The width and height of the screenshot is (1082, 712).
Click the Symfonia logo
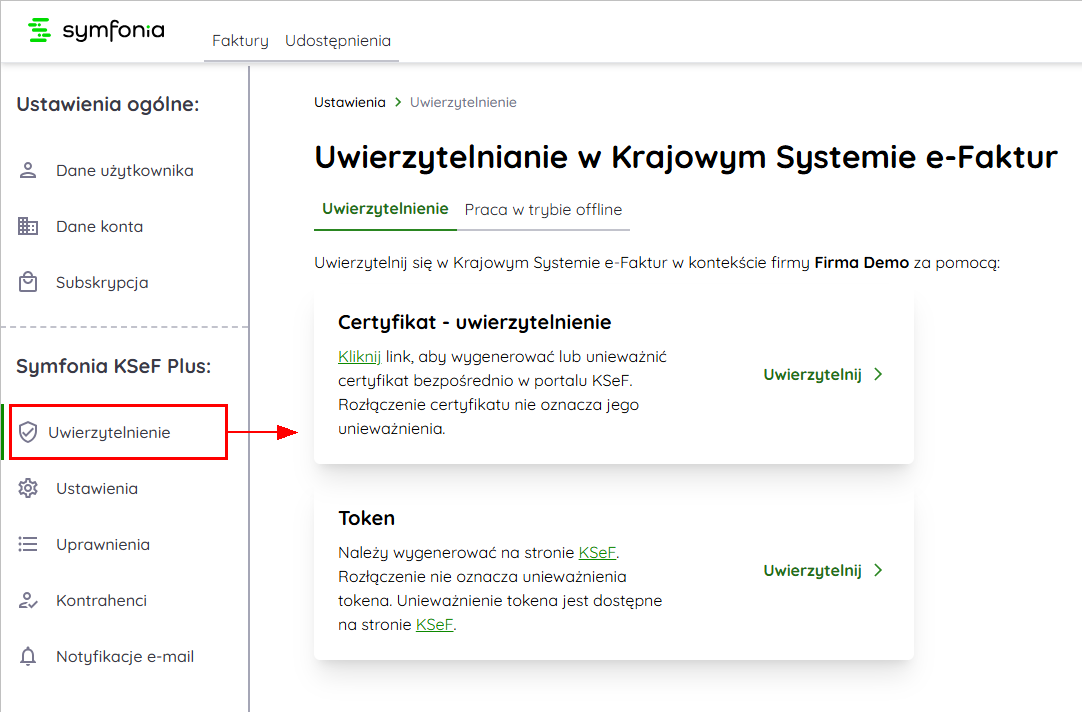pos(96,30)
